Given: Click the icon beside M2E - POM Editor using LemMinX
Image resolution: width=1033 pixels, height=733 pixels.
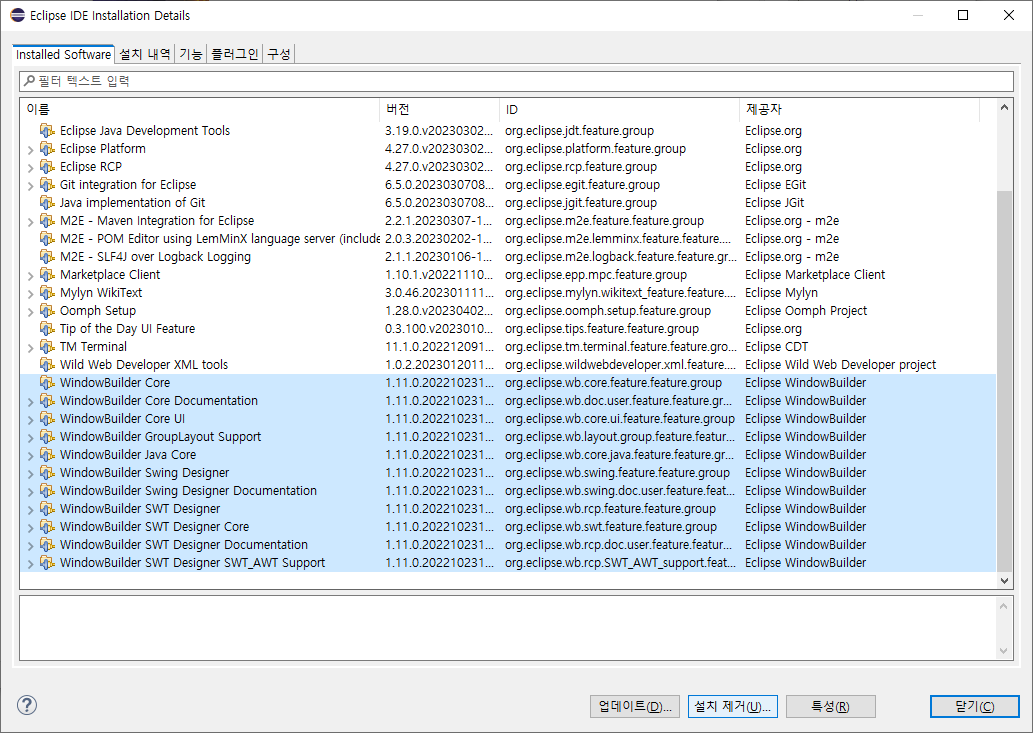Looking at the screenshot, I should click(x=47, y=238).
